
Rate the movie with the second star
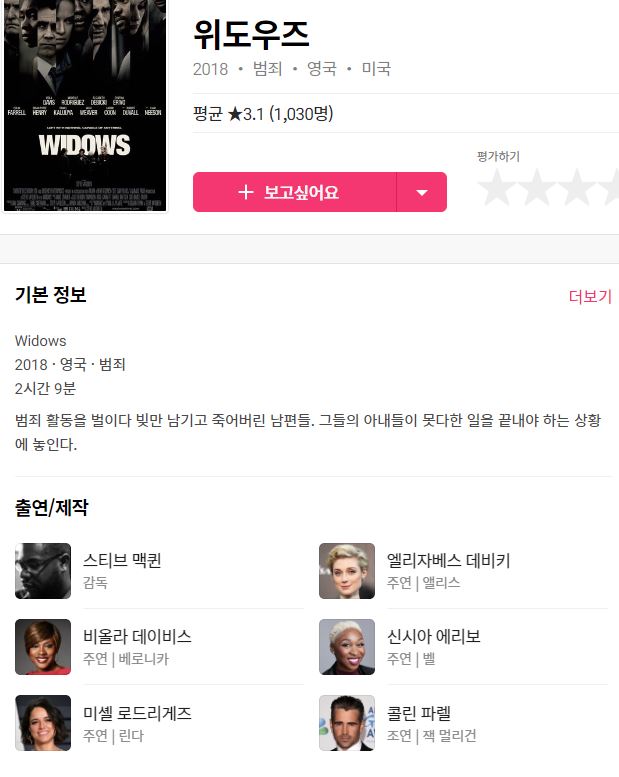[536, 187]
